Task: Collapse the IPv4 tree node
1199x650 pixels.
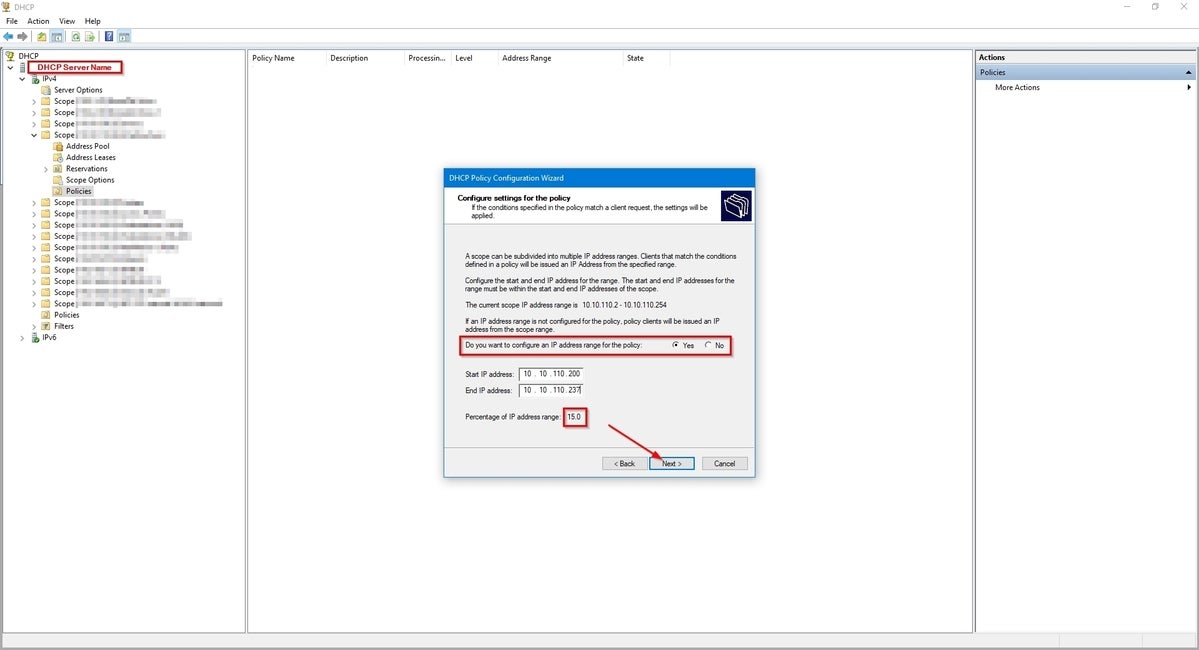Action: click(x=22, y=78)
